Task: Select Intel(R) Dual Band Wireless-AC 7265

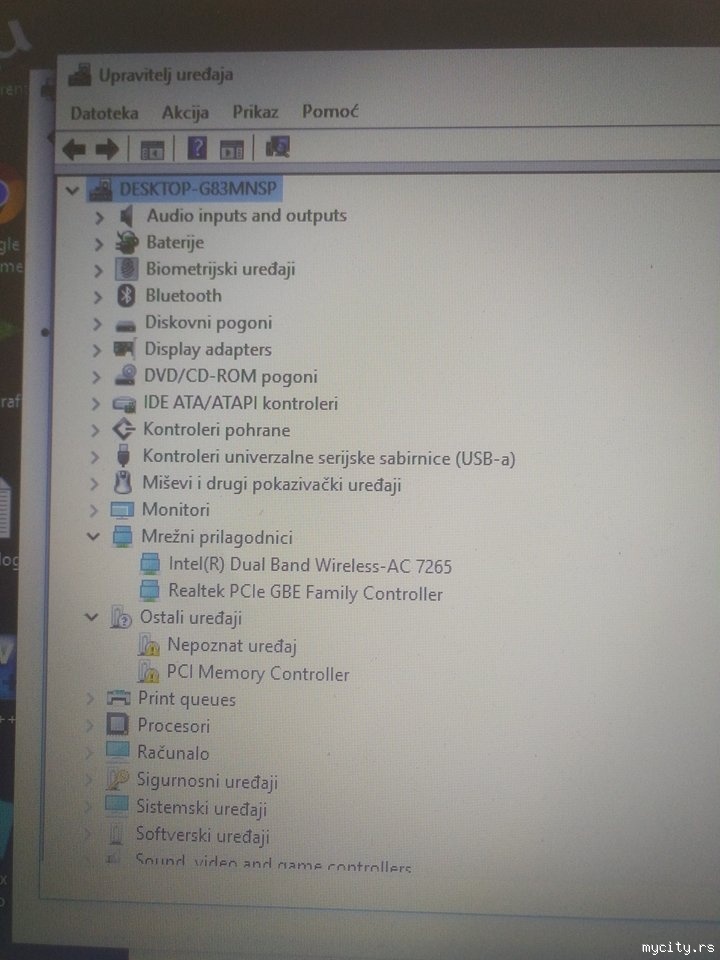Action: point(310,565)
